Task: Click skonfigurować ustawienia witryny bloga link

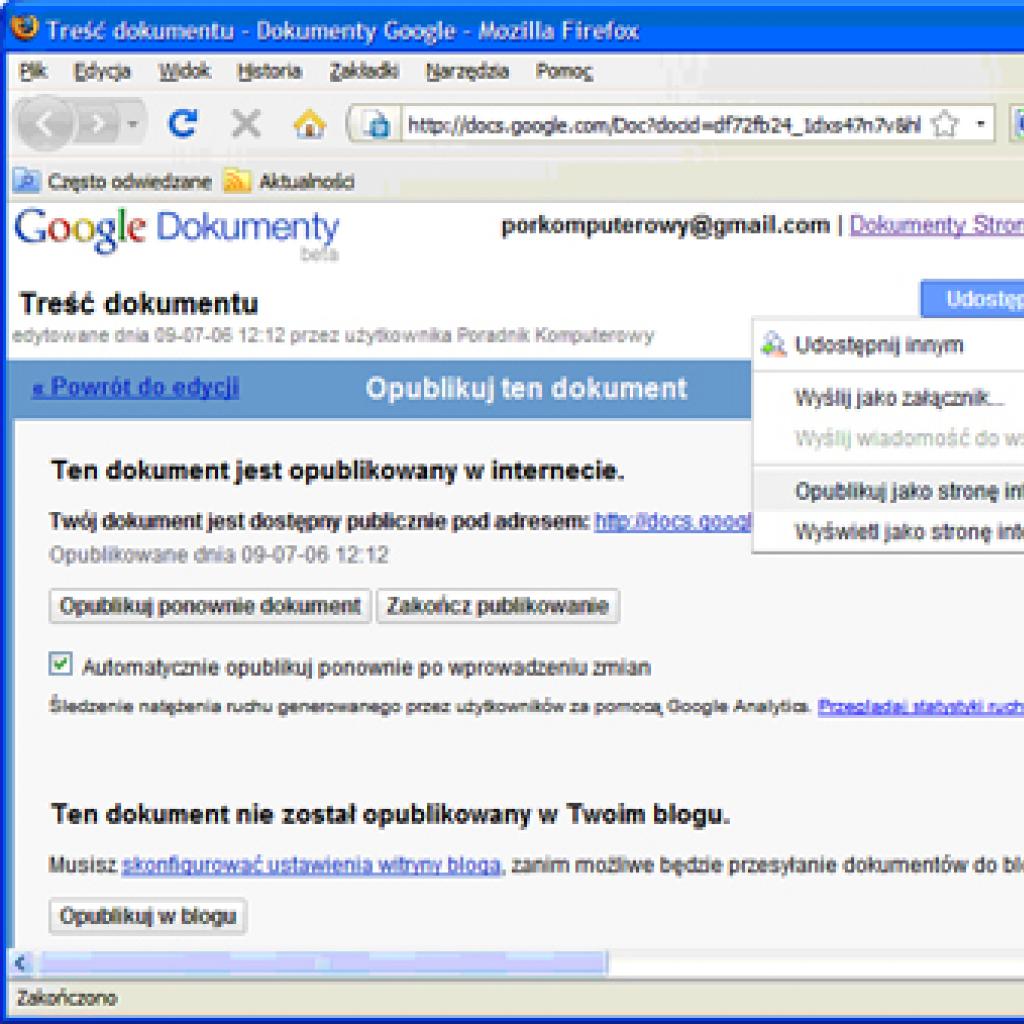Action: coord(312,865)
